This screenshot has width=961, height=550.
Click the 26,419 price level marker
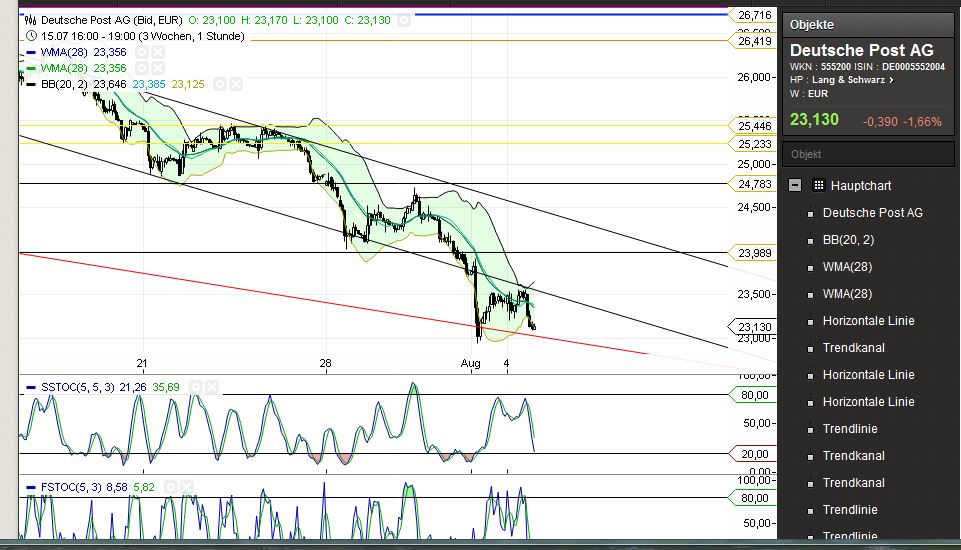pyautogui.click(x=753, y=41)
